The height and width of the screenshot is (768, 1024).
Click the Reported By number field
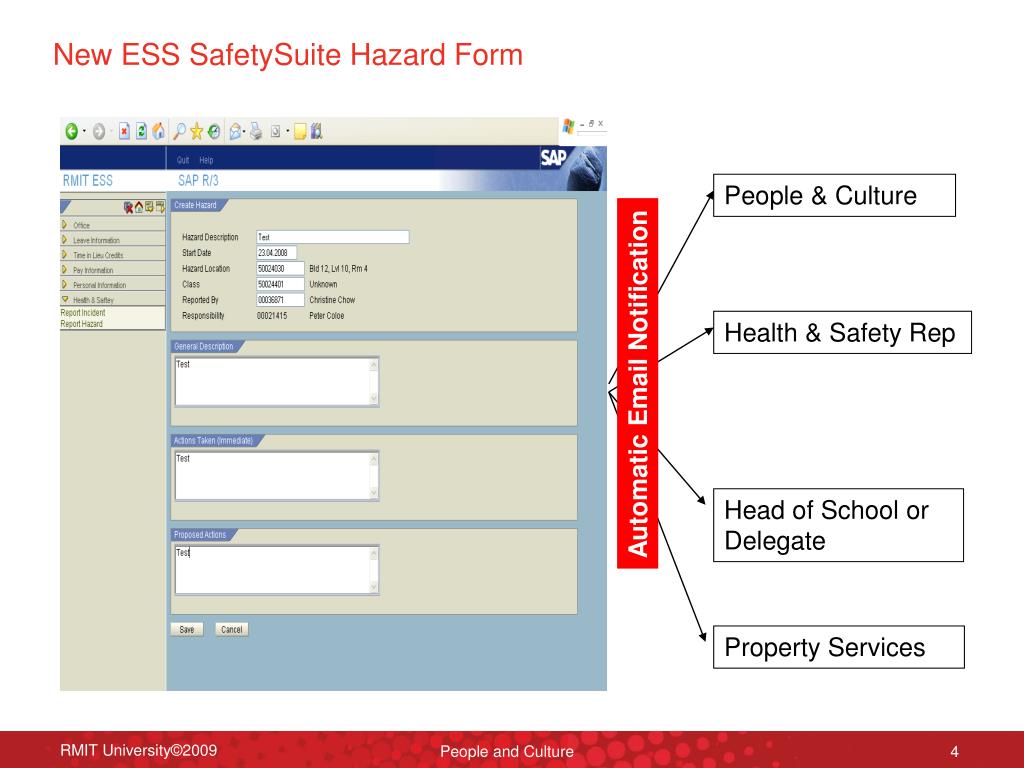(x=280, y=300)
